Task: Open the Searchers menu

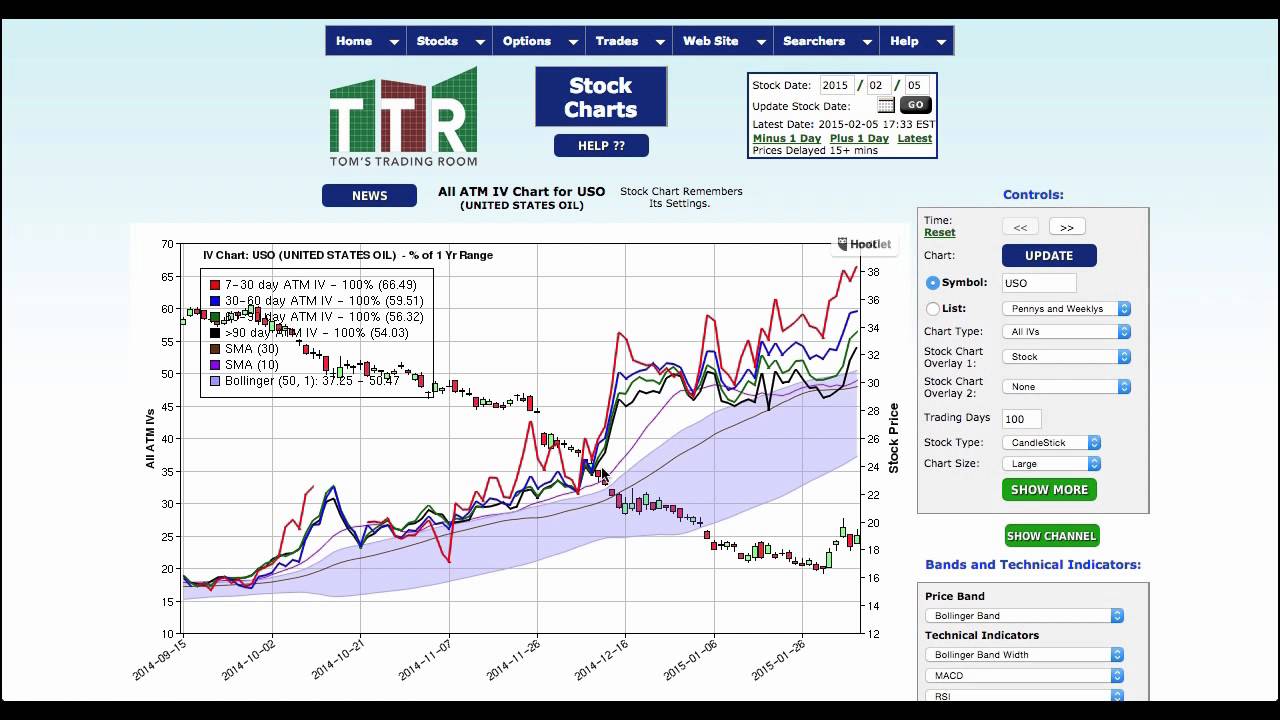Action: [x=814, y=41]
